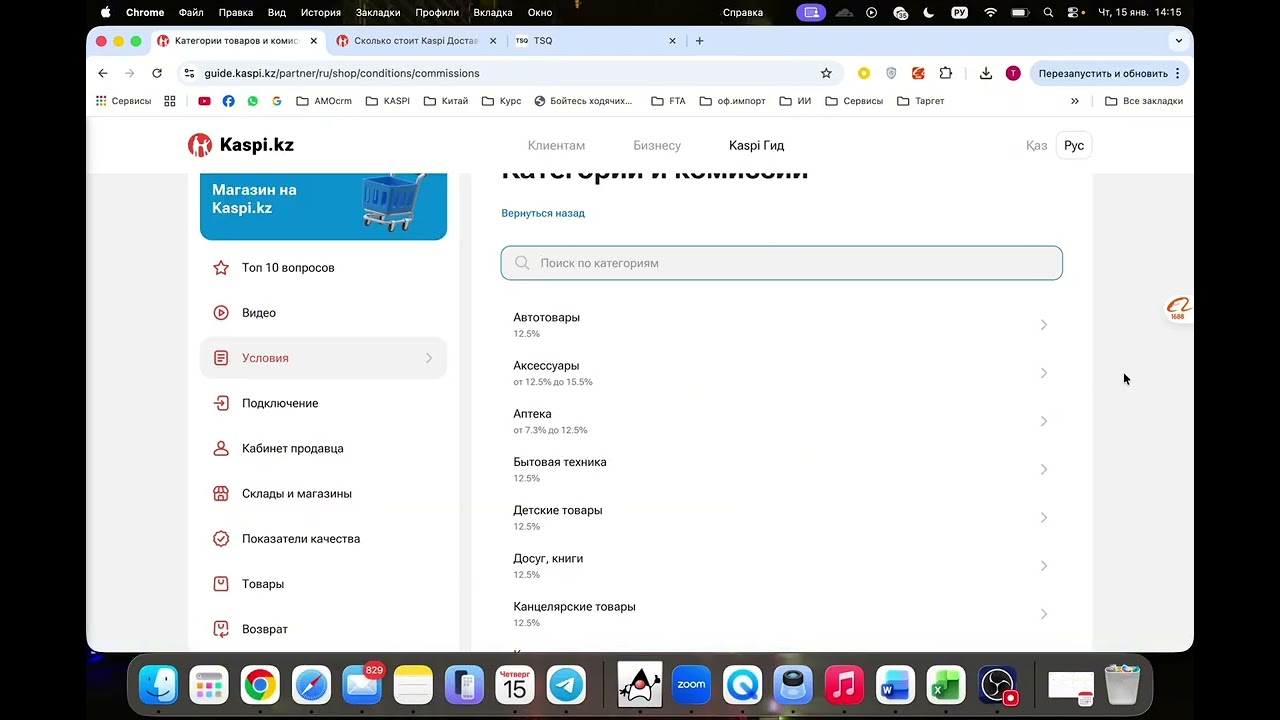Click the star icon beside Топ 10 вопросов
The width and height of the screenshot is (1280, 720).
point(221,268)
